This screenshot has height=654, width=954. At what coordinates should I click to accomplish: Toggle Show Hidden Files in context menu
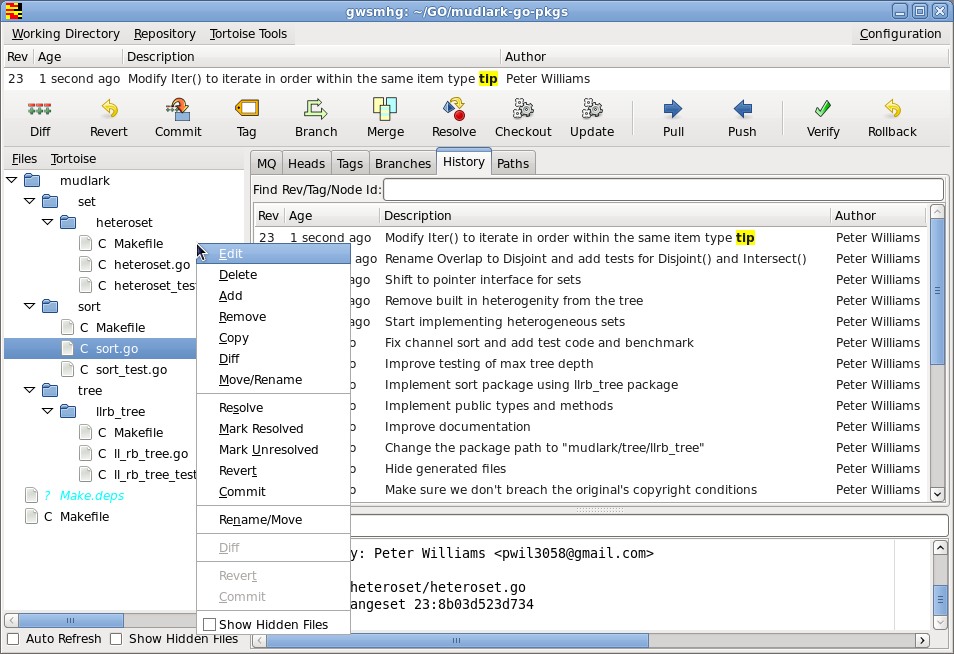tap(210, 625)
